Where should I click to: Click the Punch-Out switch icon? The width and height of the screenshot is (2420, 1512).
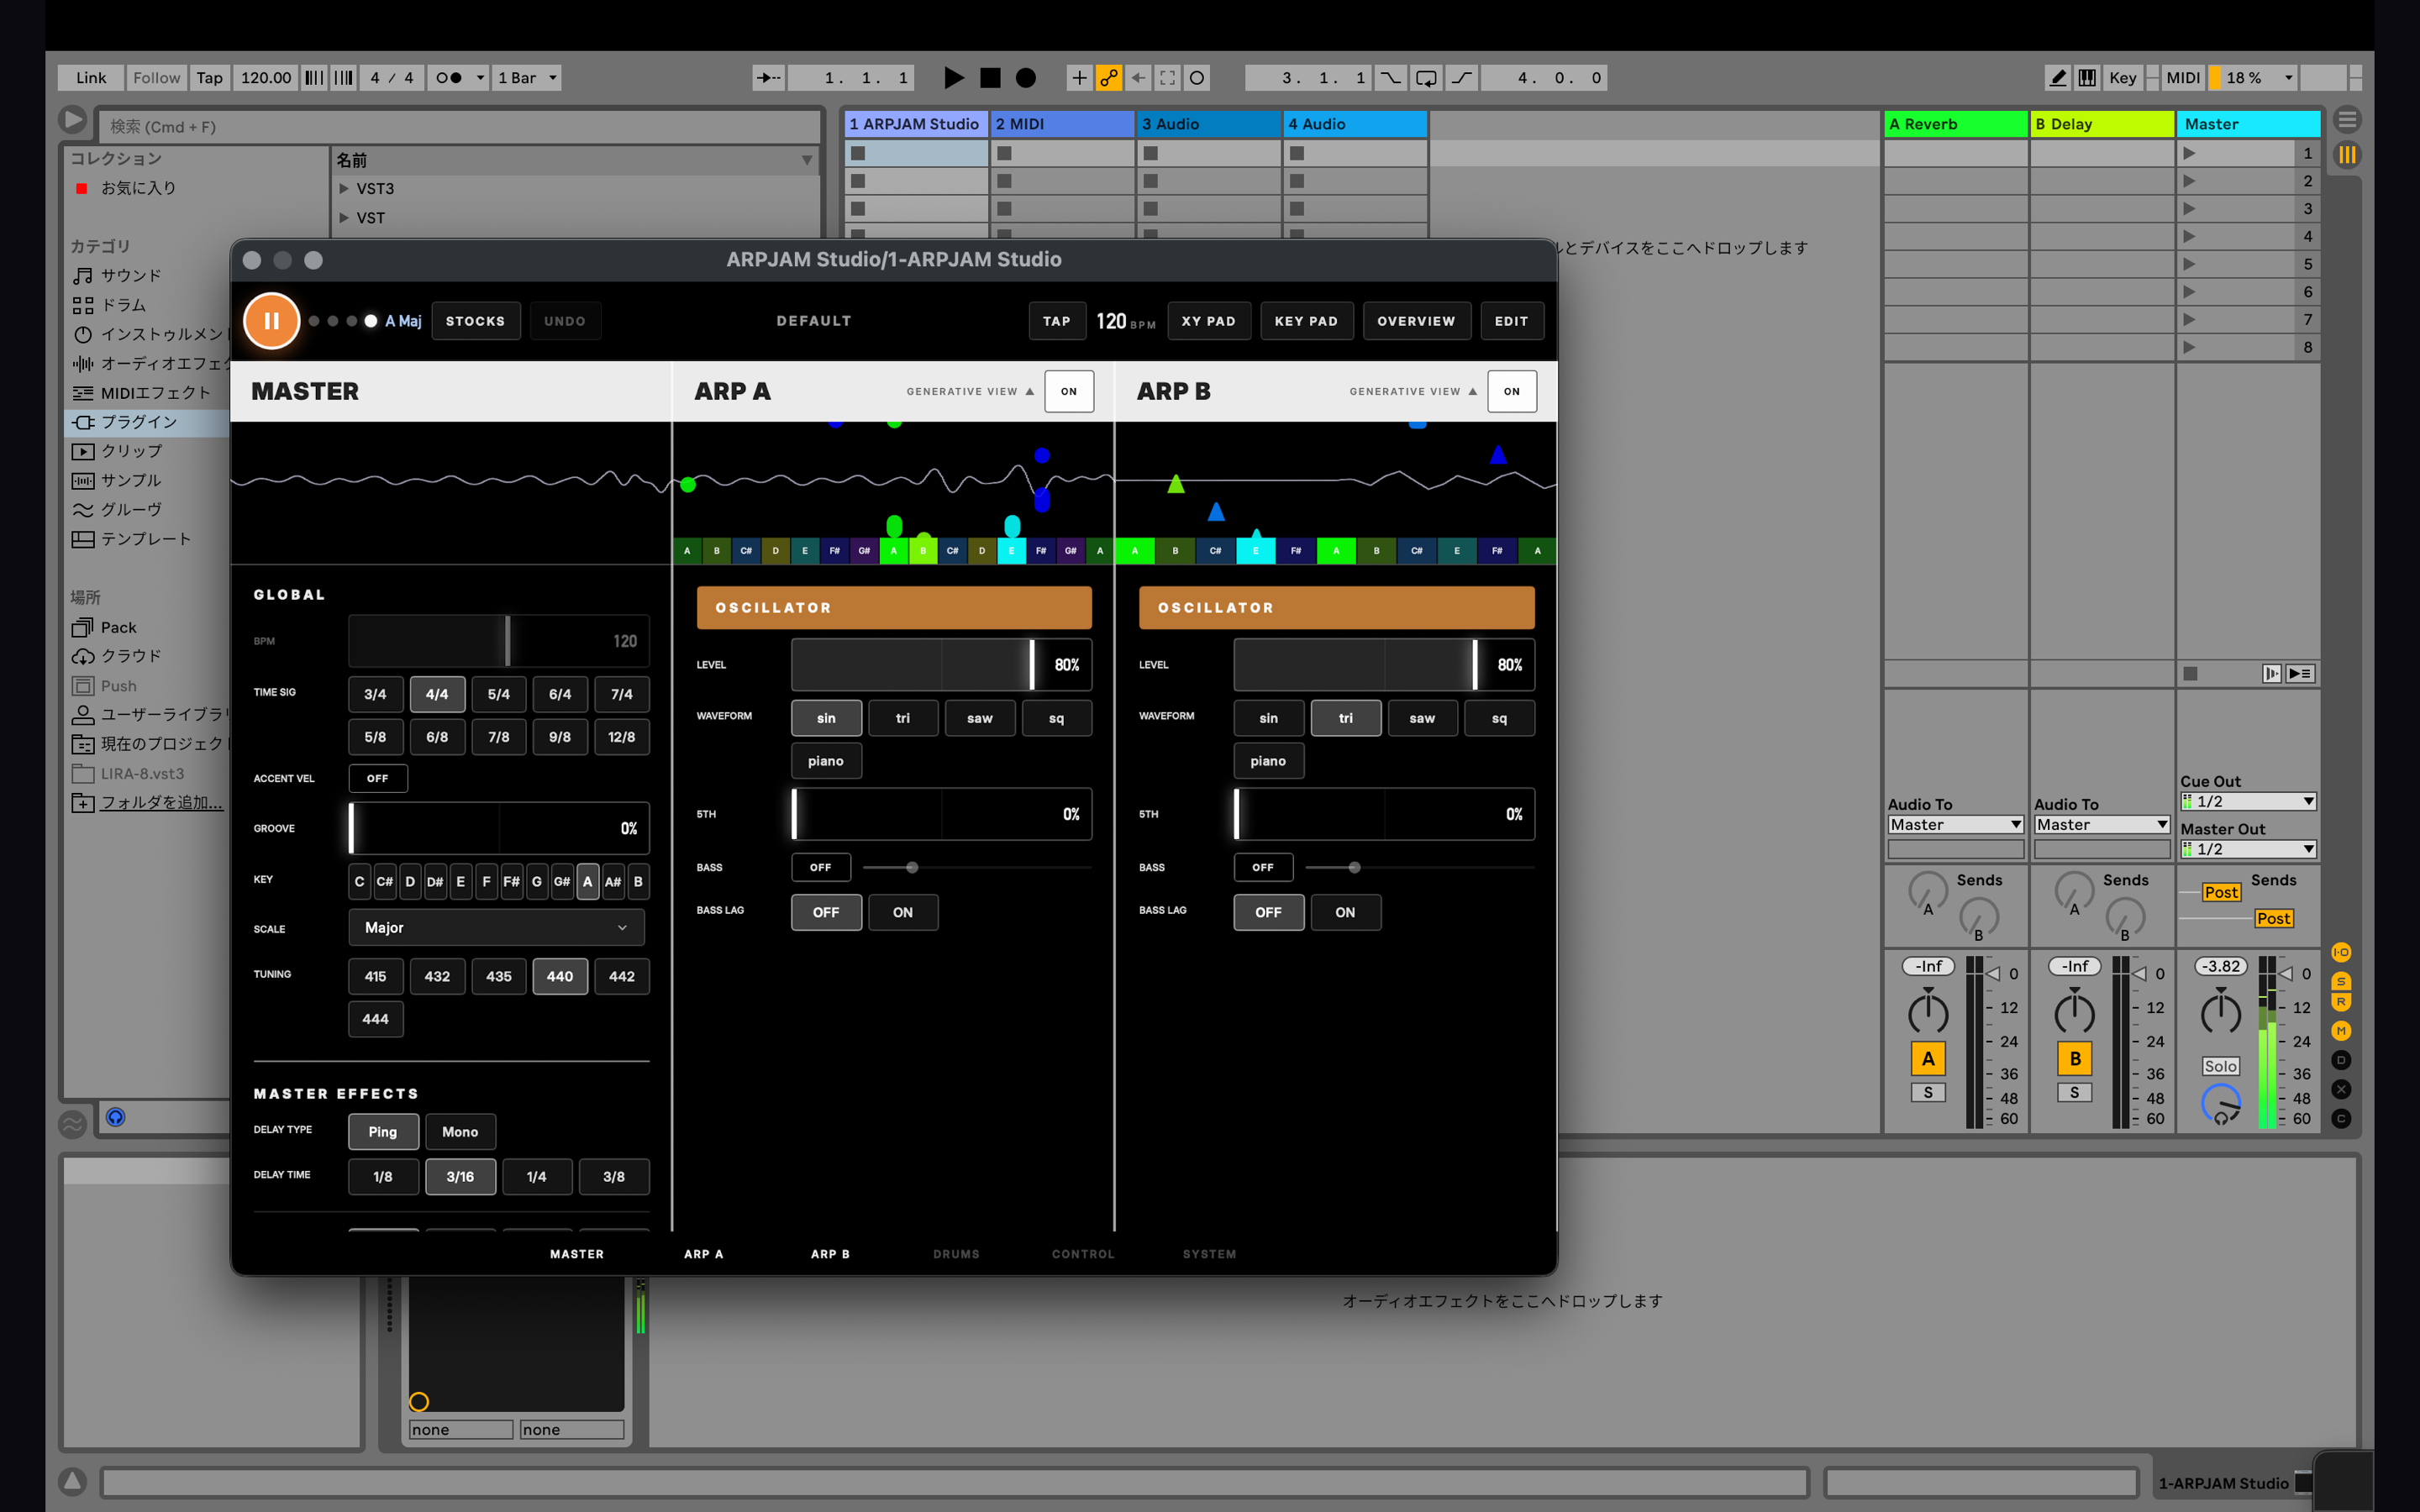(x=1462, y=78)
